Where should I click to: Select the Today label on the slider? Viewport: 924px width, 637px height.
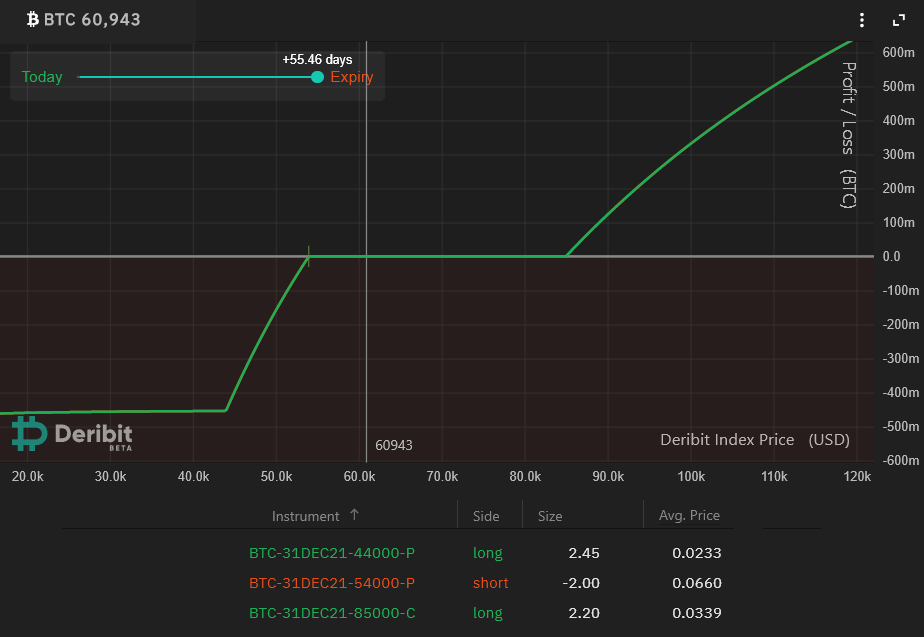[42, 77]
